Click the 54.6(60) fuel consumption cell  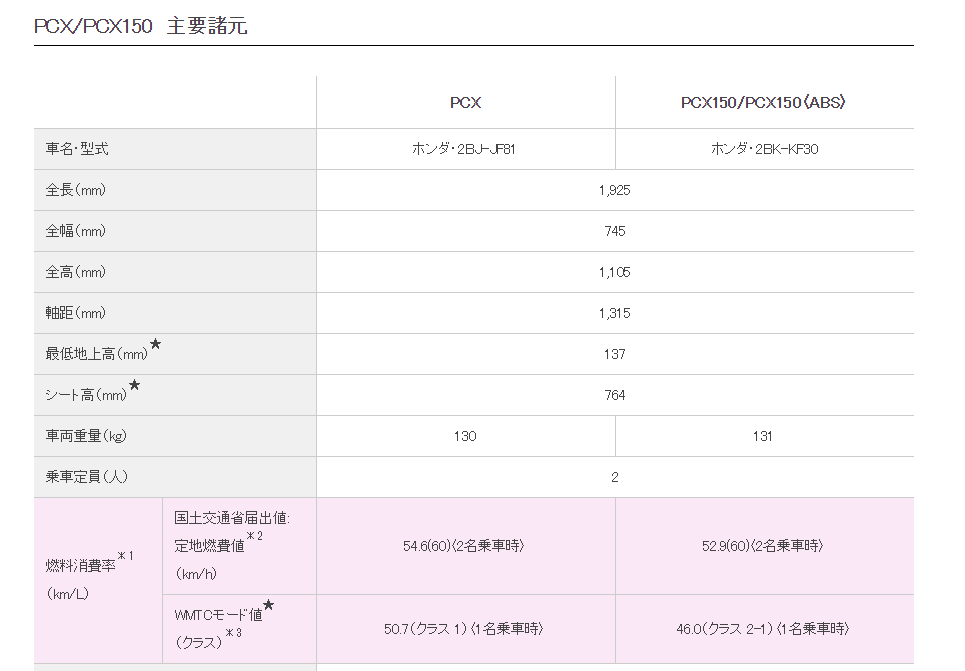coord(463,546)
